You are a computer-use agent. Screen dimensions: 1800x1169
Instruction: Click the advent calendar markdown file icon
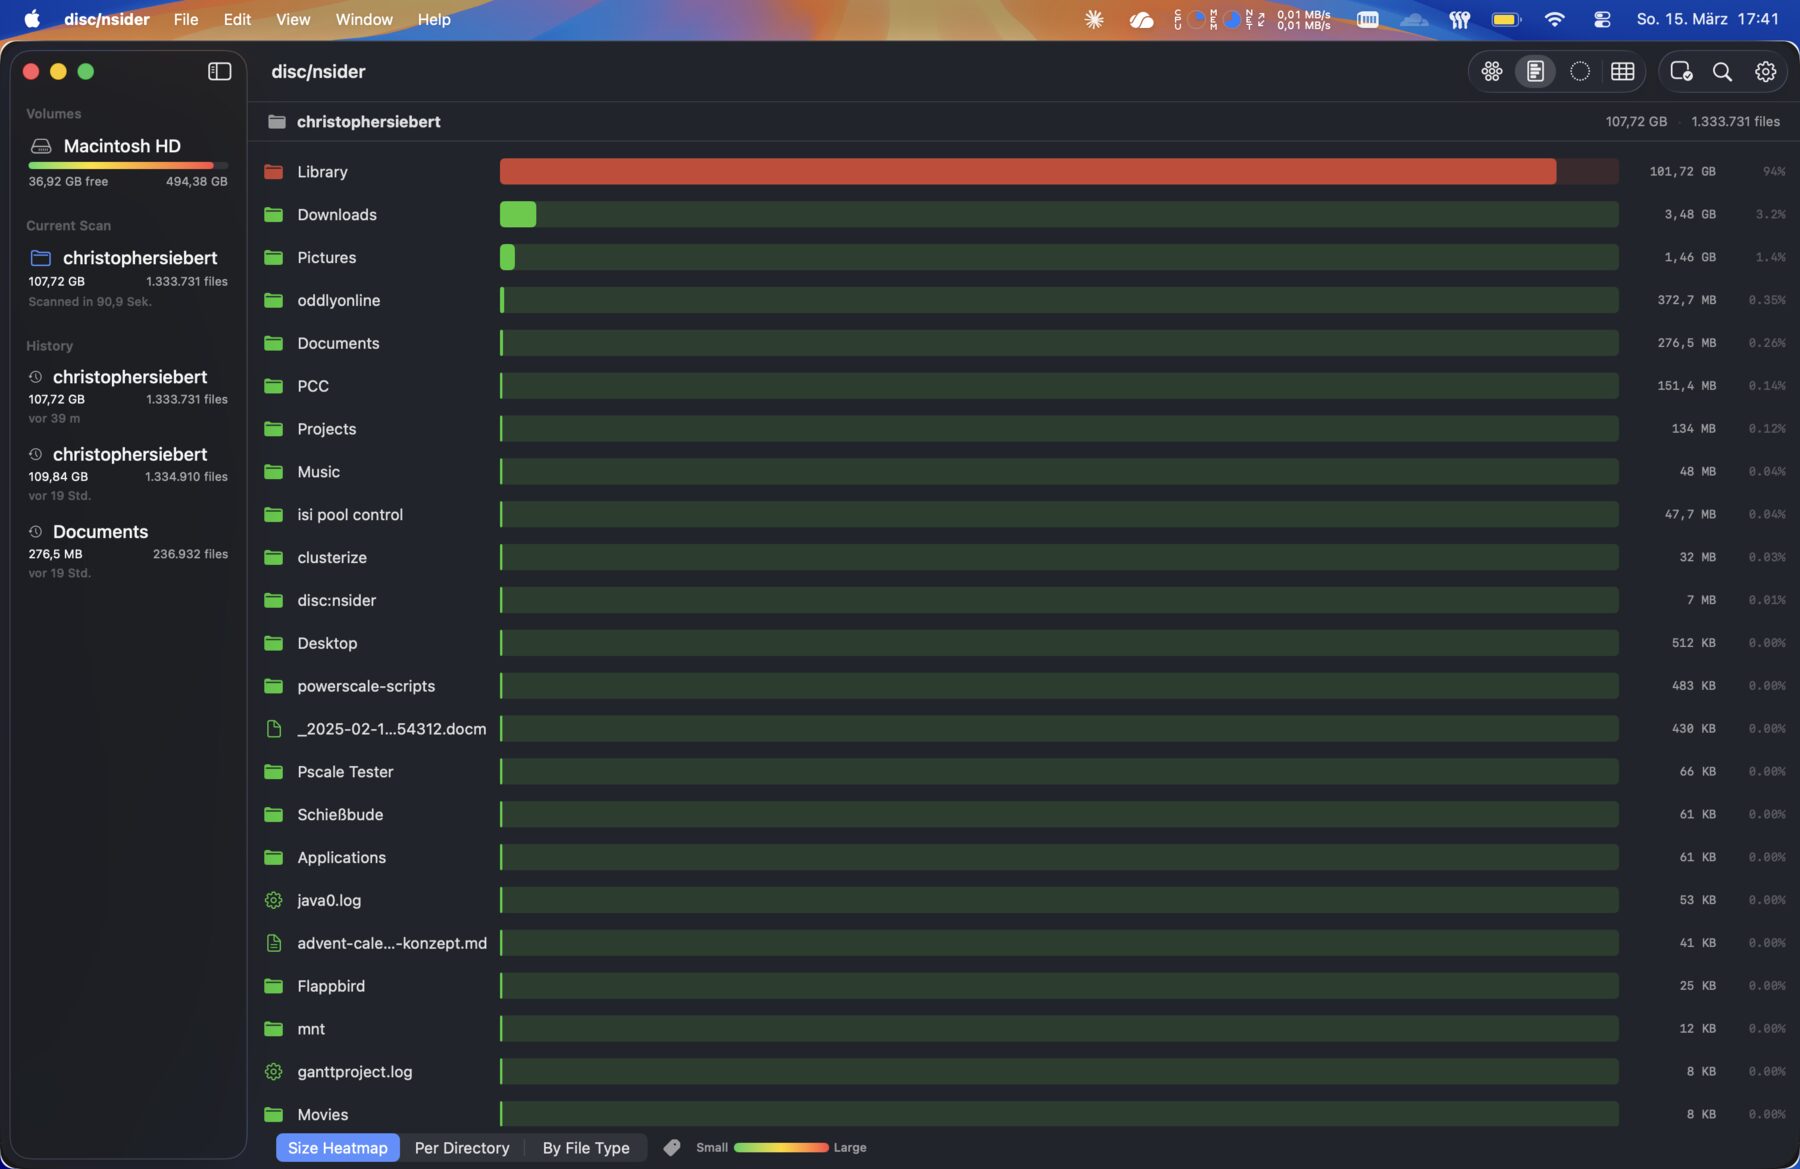(x=273, y=943)
